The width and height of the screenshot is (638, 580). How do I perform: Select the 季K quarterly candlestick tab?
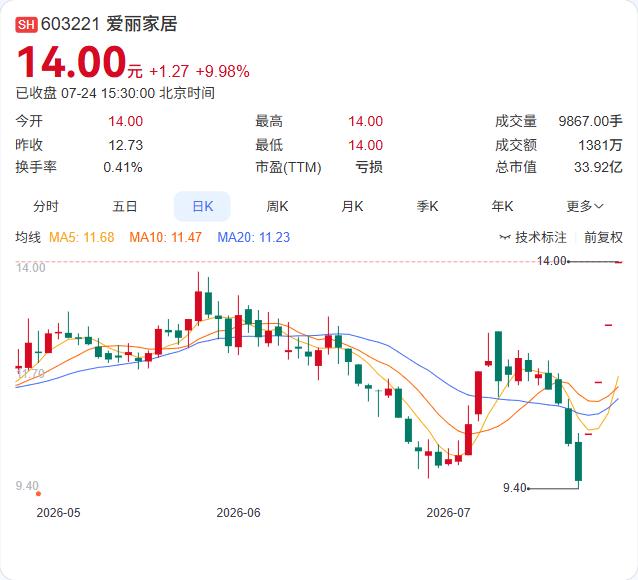click(427, 206)
